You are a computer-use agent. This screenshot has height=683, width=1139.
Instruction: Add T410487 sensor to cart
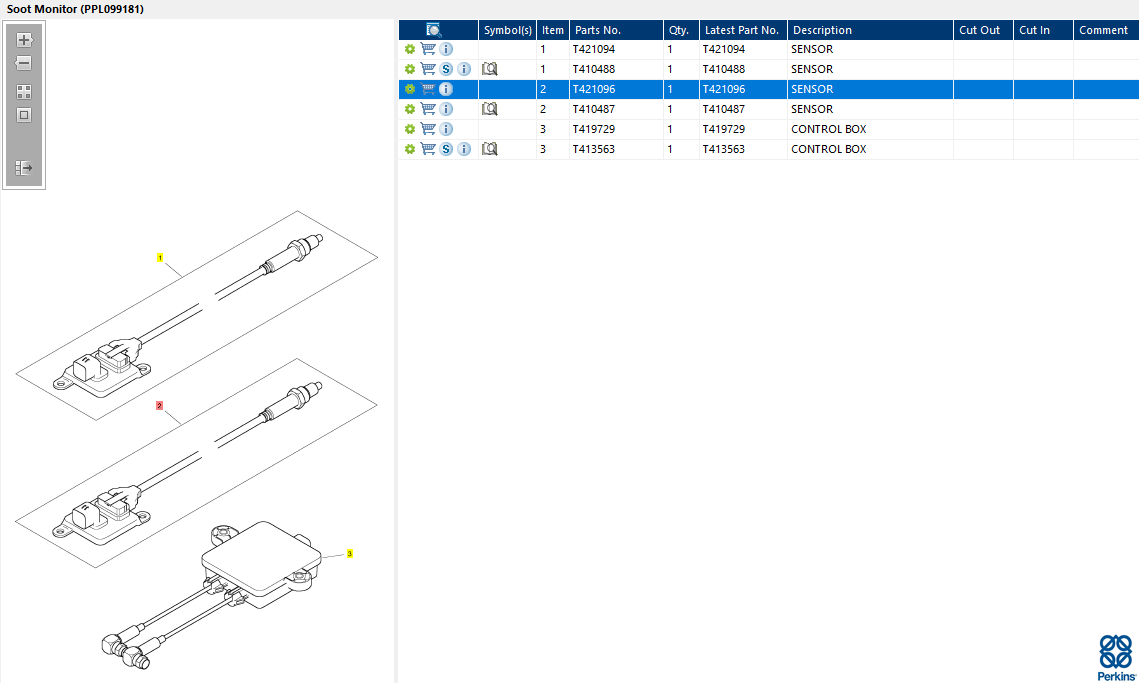click(x=429, y=109)
